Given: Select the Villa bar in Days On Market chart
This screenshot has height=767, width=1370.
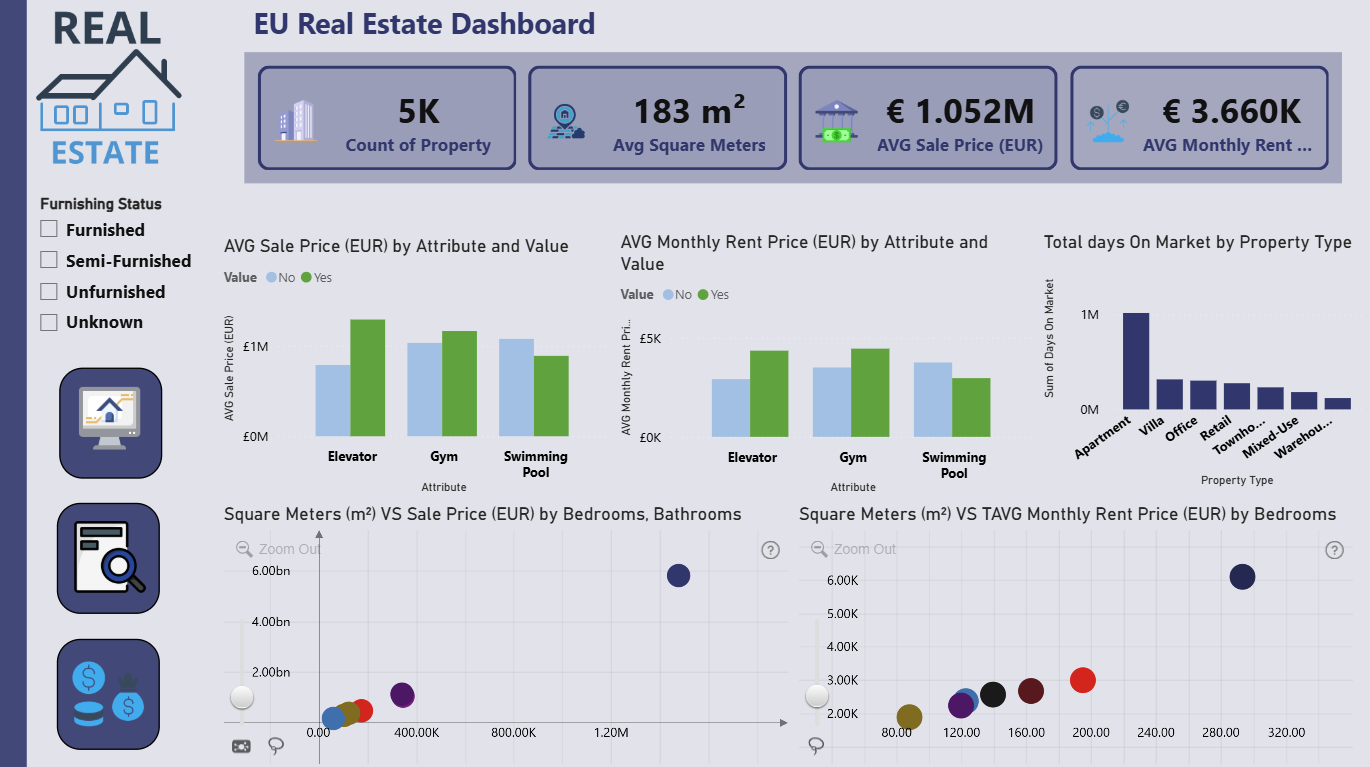Looking at the screenshot, I should (1170, 394).
